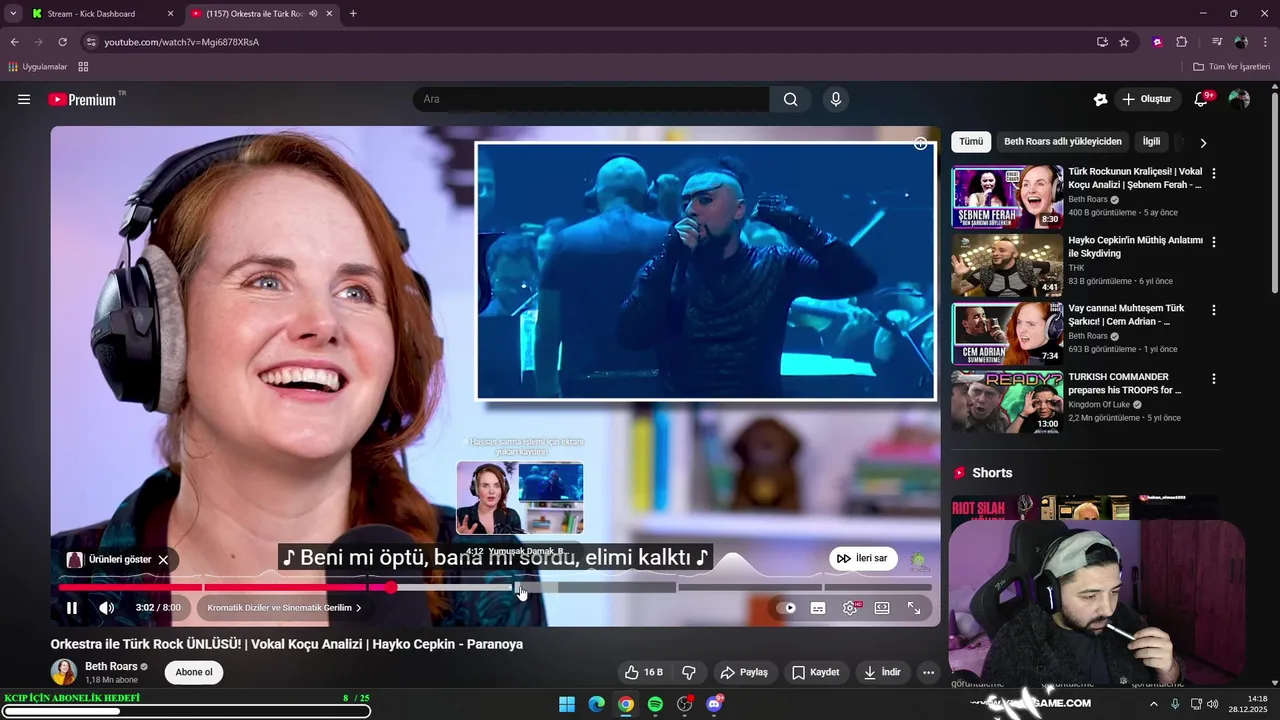Screen dimensions: 1280x720
Task: Click the İleri sar skip button
Action: [x=863, y=558]
